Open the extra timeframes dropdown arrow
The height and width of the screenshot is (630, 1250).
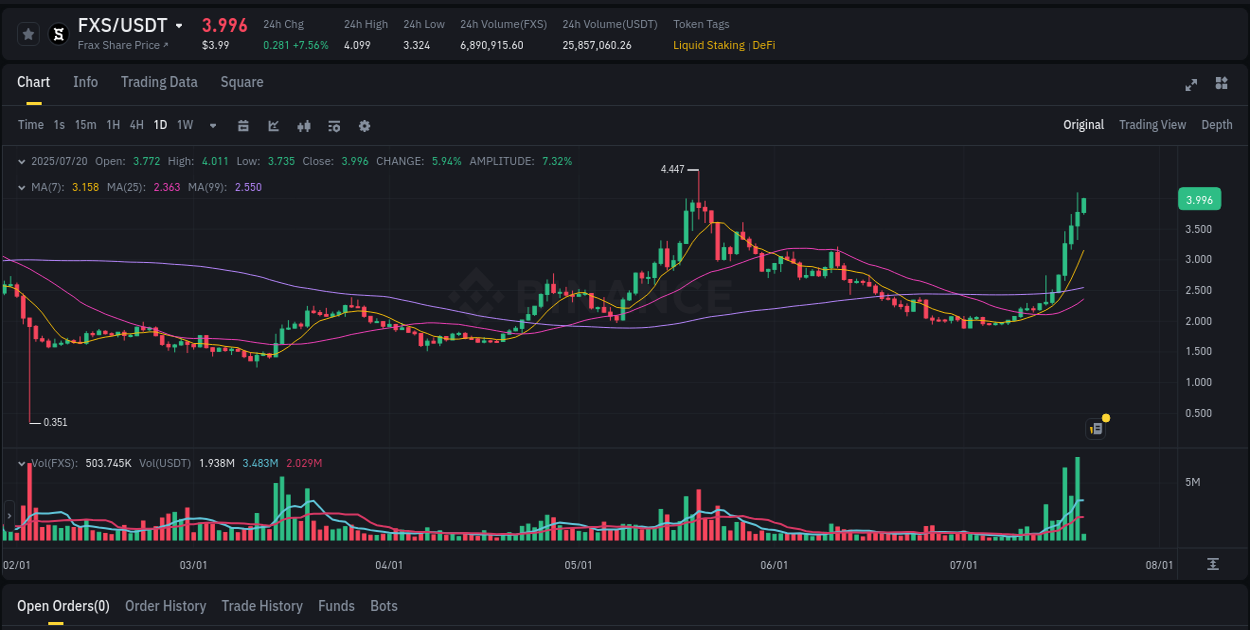coord(211,125)
